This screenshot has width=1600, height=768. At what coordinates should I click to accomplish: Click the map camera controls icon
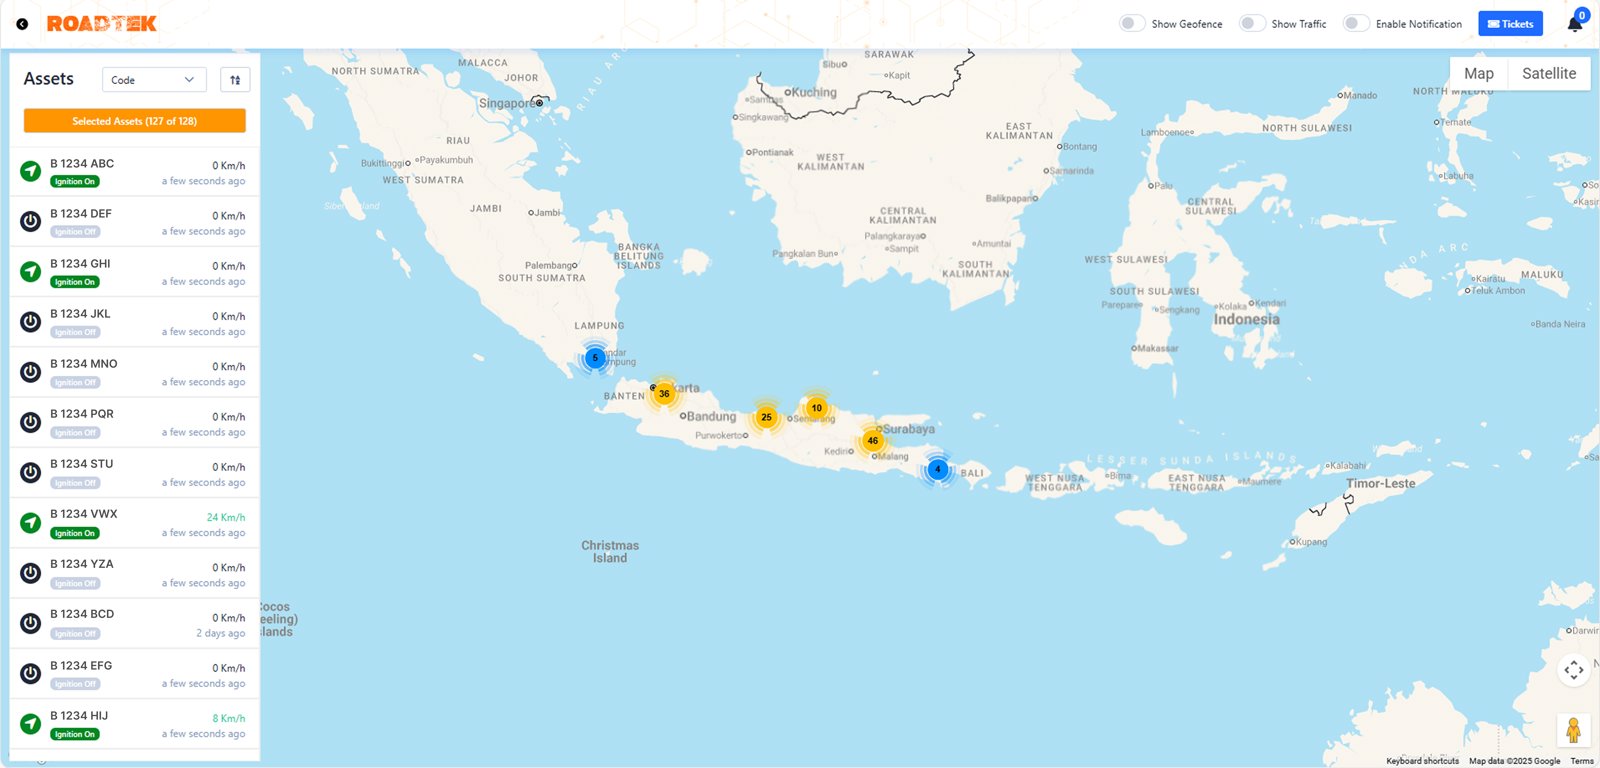1573,670
